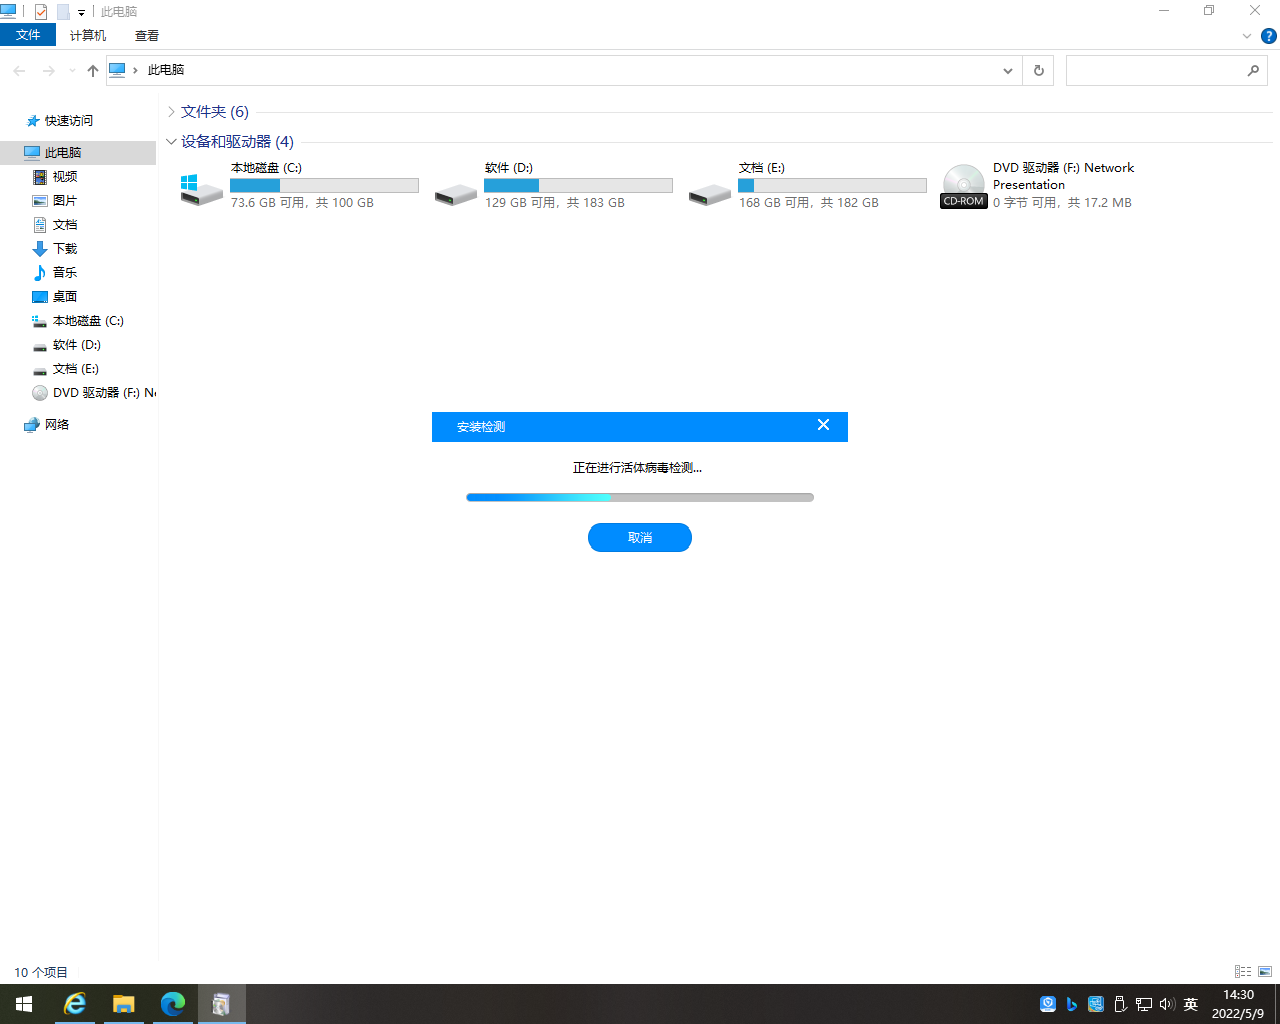The width and height of the screenshot is (1280, 1024).
Task: Switch to large icons view in status bar
Action: point(1265,971)
